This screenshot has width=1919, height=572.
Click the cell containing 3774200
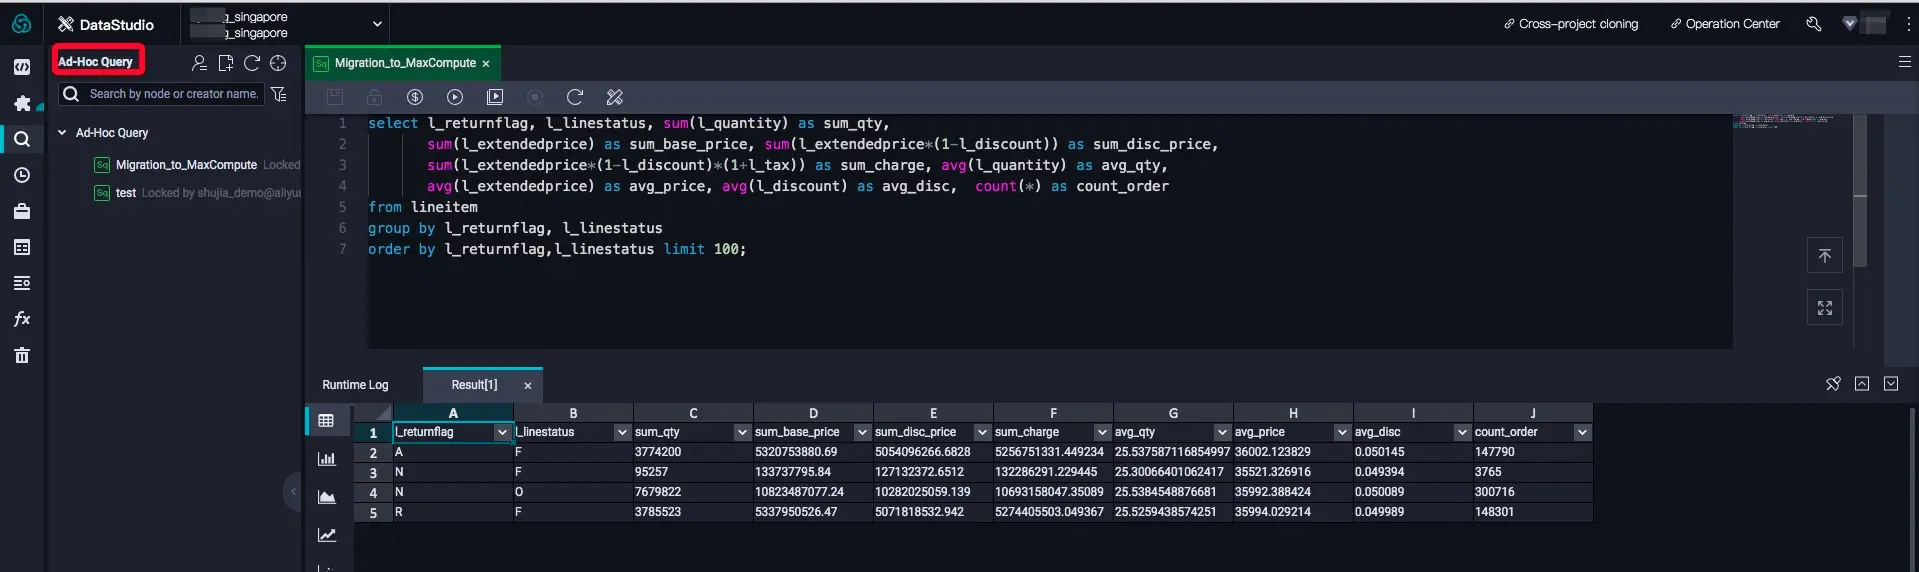click(x=693, y=452)
